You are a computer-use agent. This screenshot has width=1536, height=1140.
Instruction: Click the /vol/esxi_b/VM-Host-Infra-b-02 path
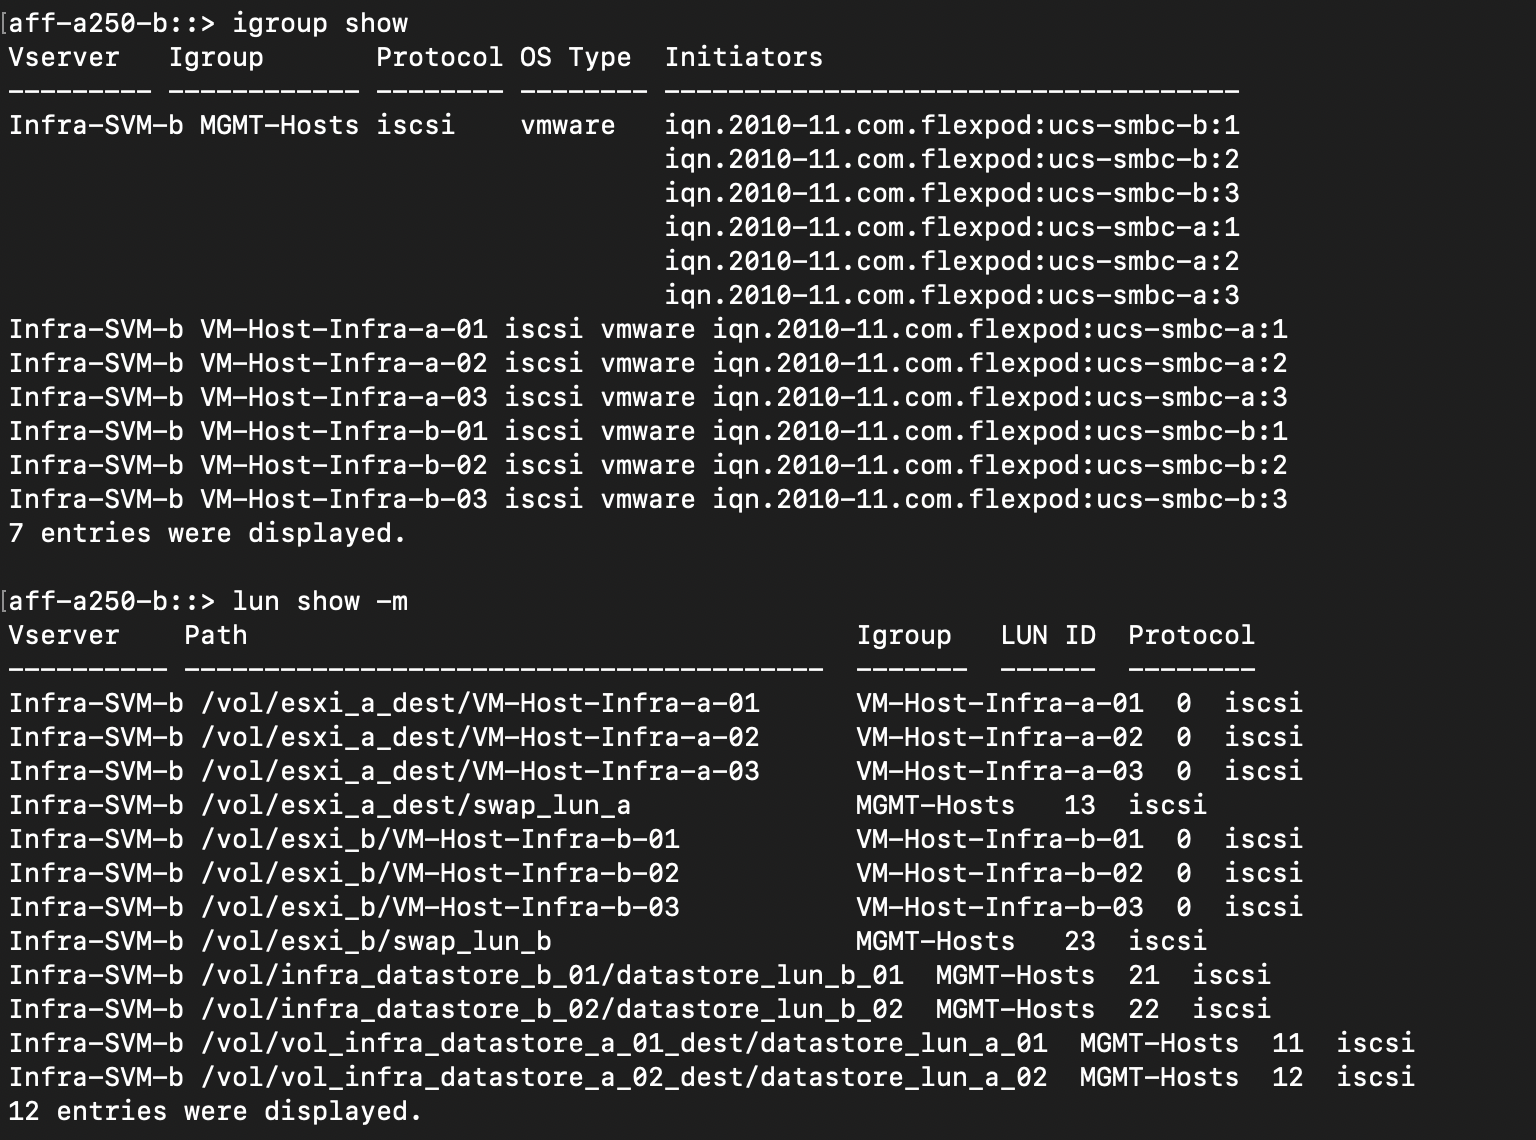[x=439, y=873]
